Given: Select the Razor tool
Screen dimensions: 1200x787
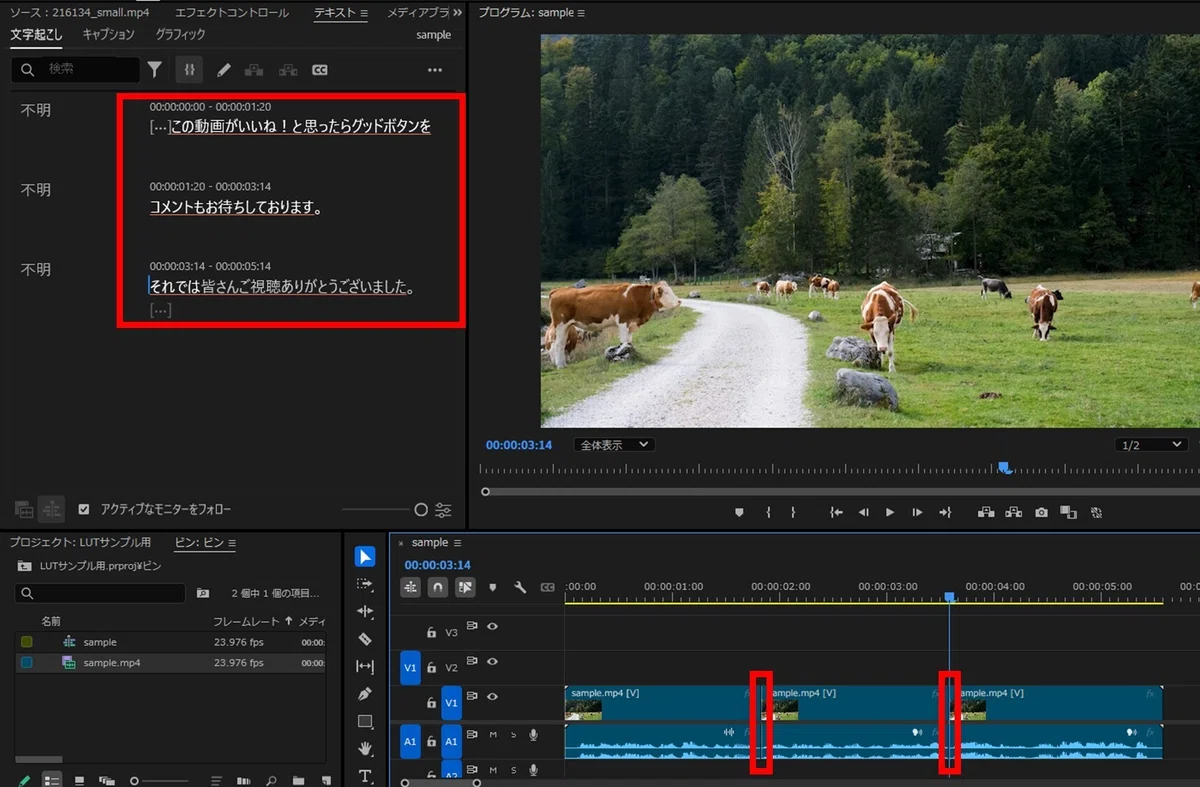Looking at the screenshot, I should click(x=365, y=639).
